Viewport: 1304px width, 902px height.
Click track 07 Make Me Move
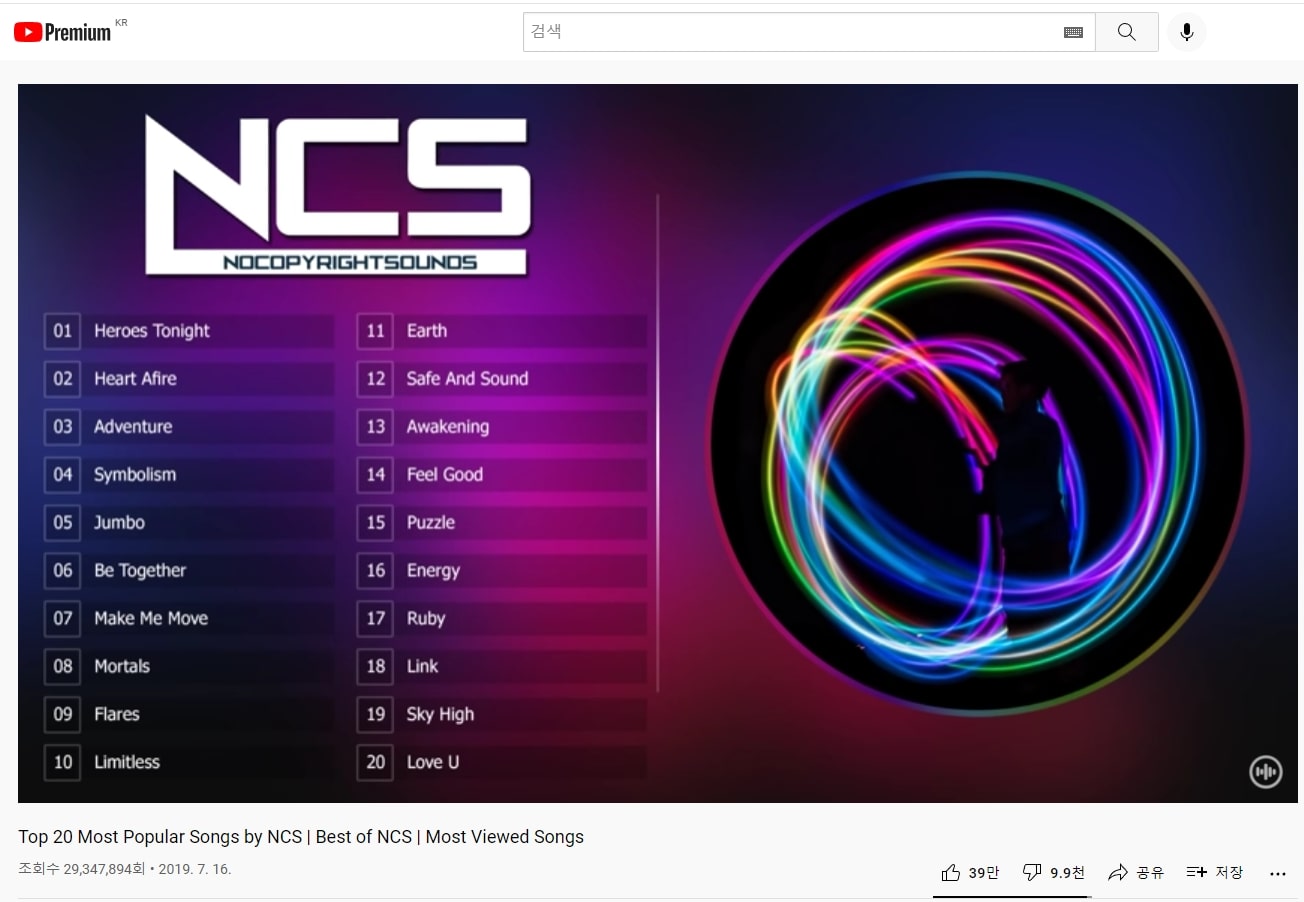189,619
